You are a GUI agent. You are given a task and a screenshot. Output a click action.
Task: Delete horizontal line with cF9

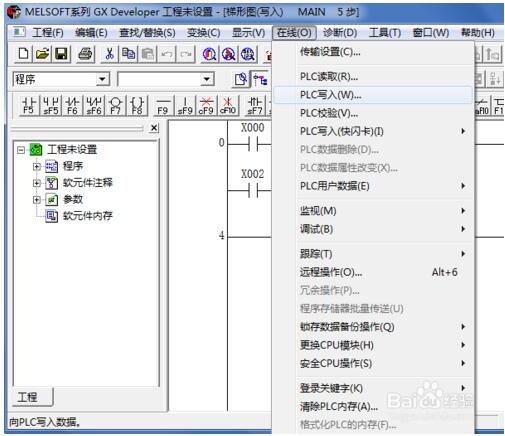click(x=206, y=105)
